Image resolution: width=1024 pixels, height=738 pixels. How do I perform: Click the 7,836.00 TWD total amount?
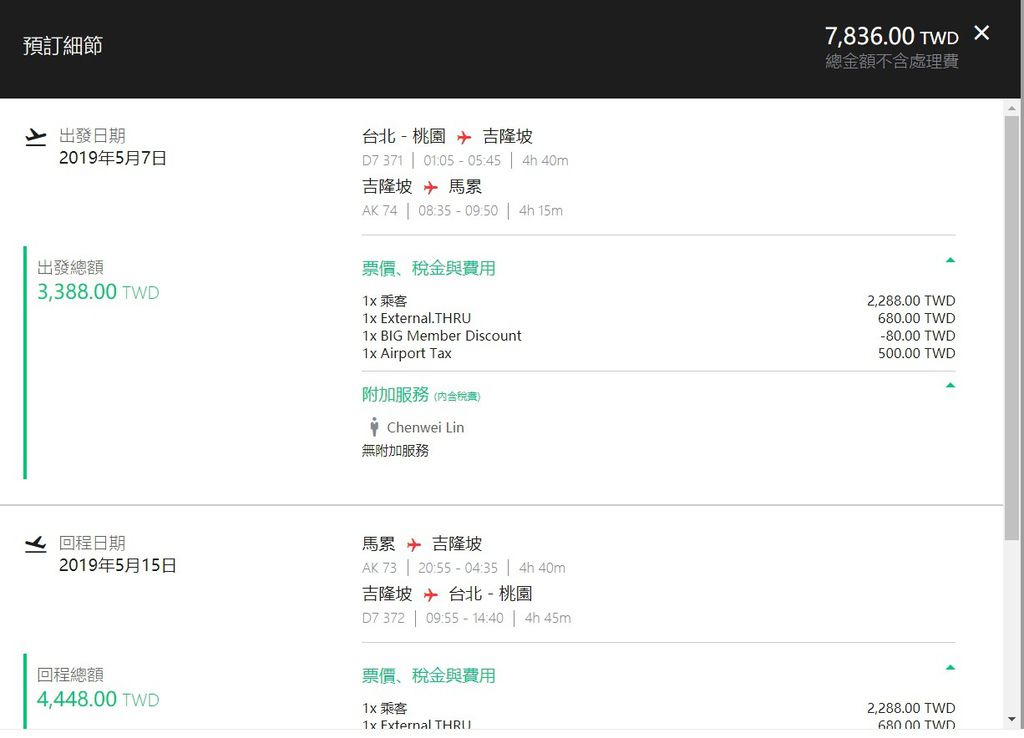click(x=891, y=37)
